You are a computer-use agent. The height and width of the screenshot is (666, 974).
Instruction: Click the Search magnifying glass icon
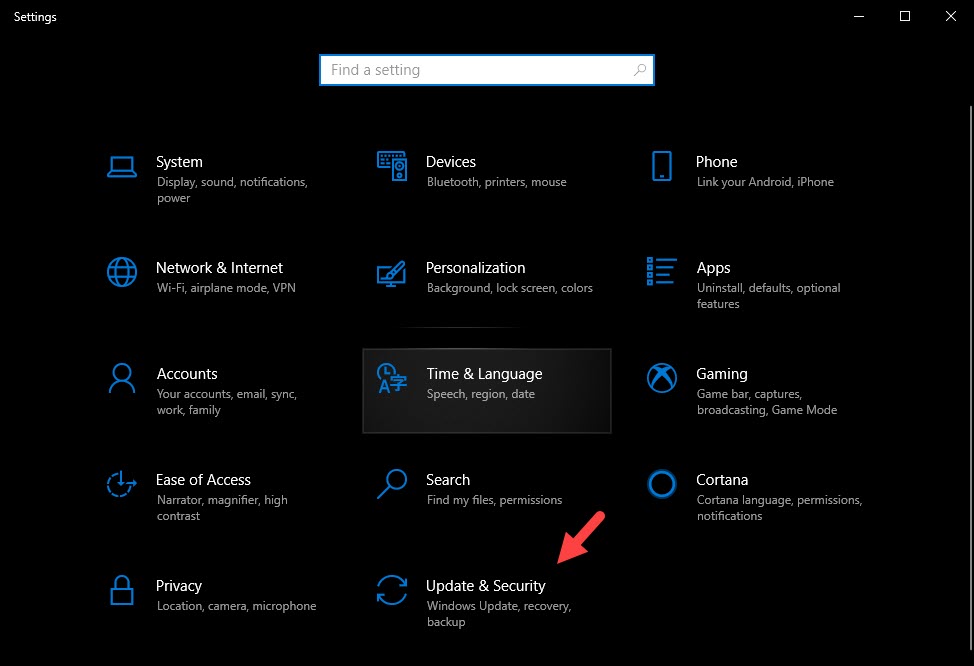[392, 484]
